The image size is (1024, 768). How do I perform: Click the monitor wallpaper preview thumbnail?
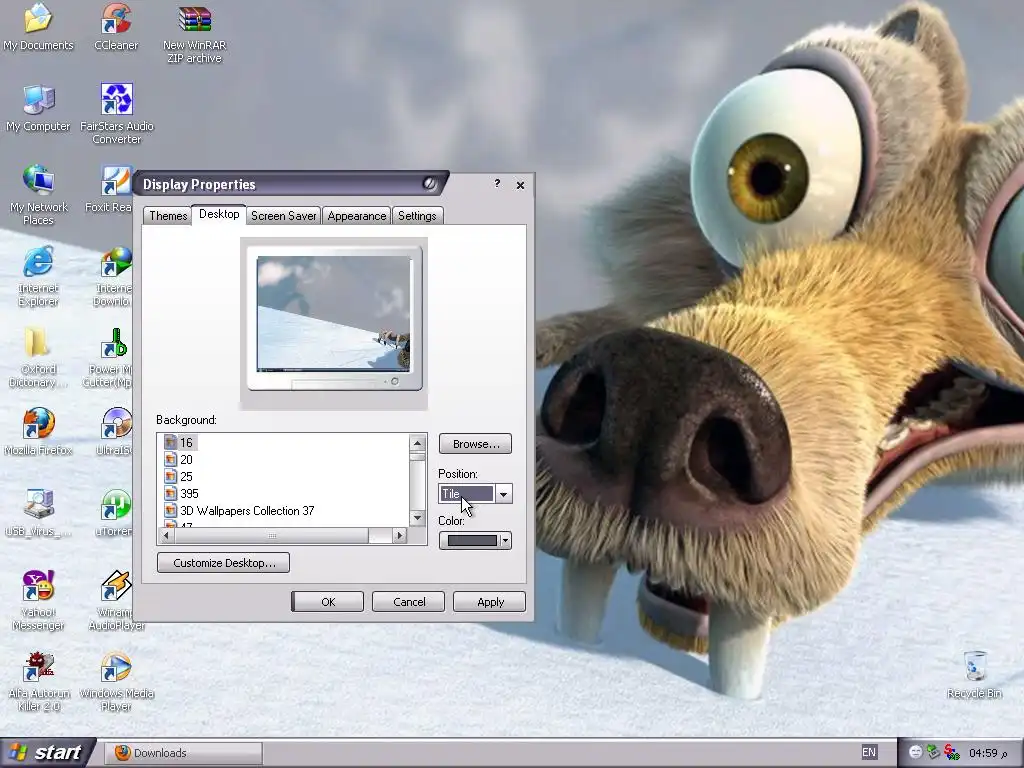pos(334,313)
